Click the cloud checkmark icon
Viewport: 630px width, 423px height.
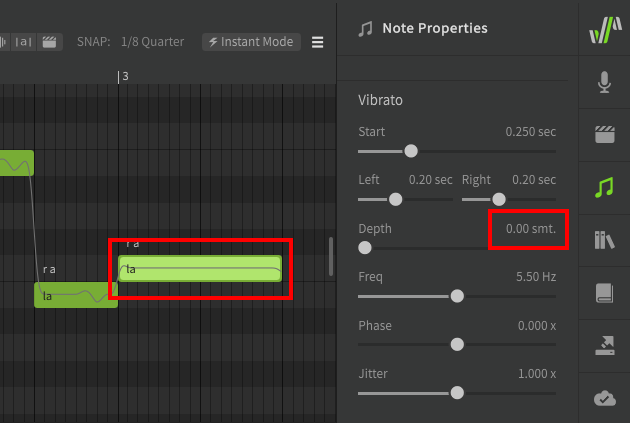(604, 397)
